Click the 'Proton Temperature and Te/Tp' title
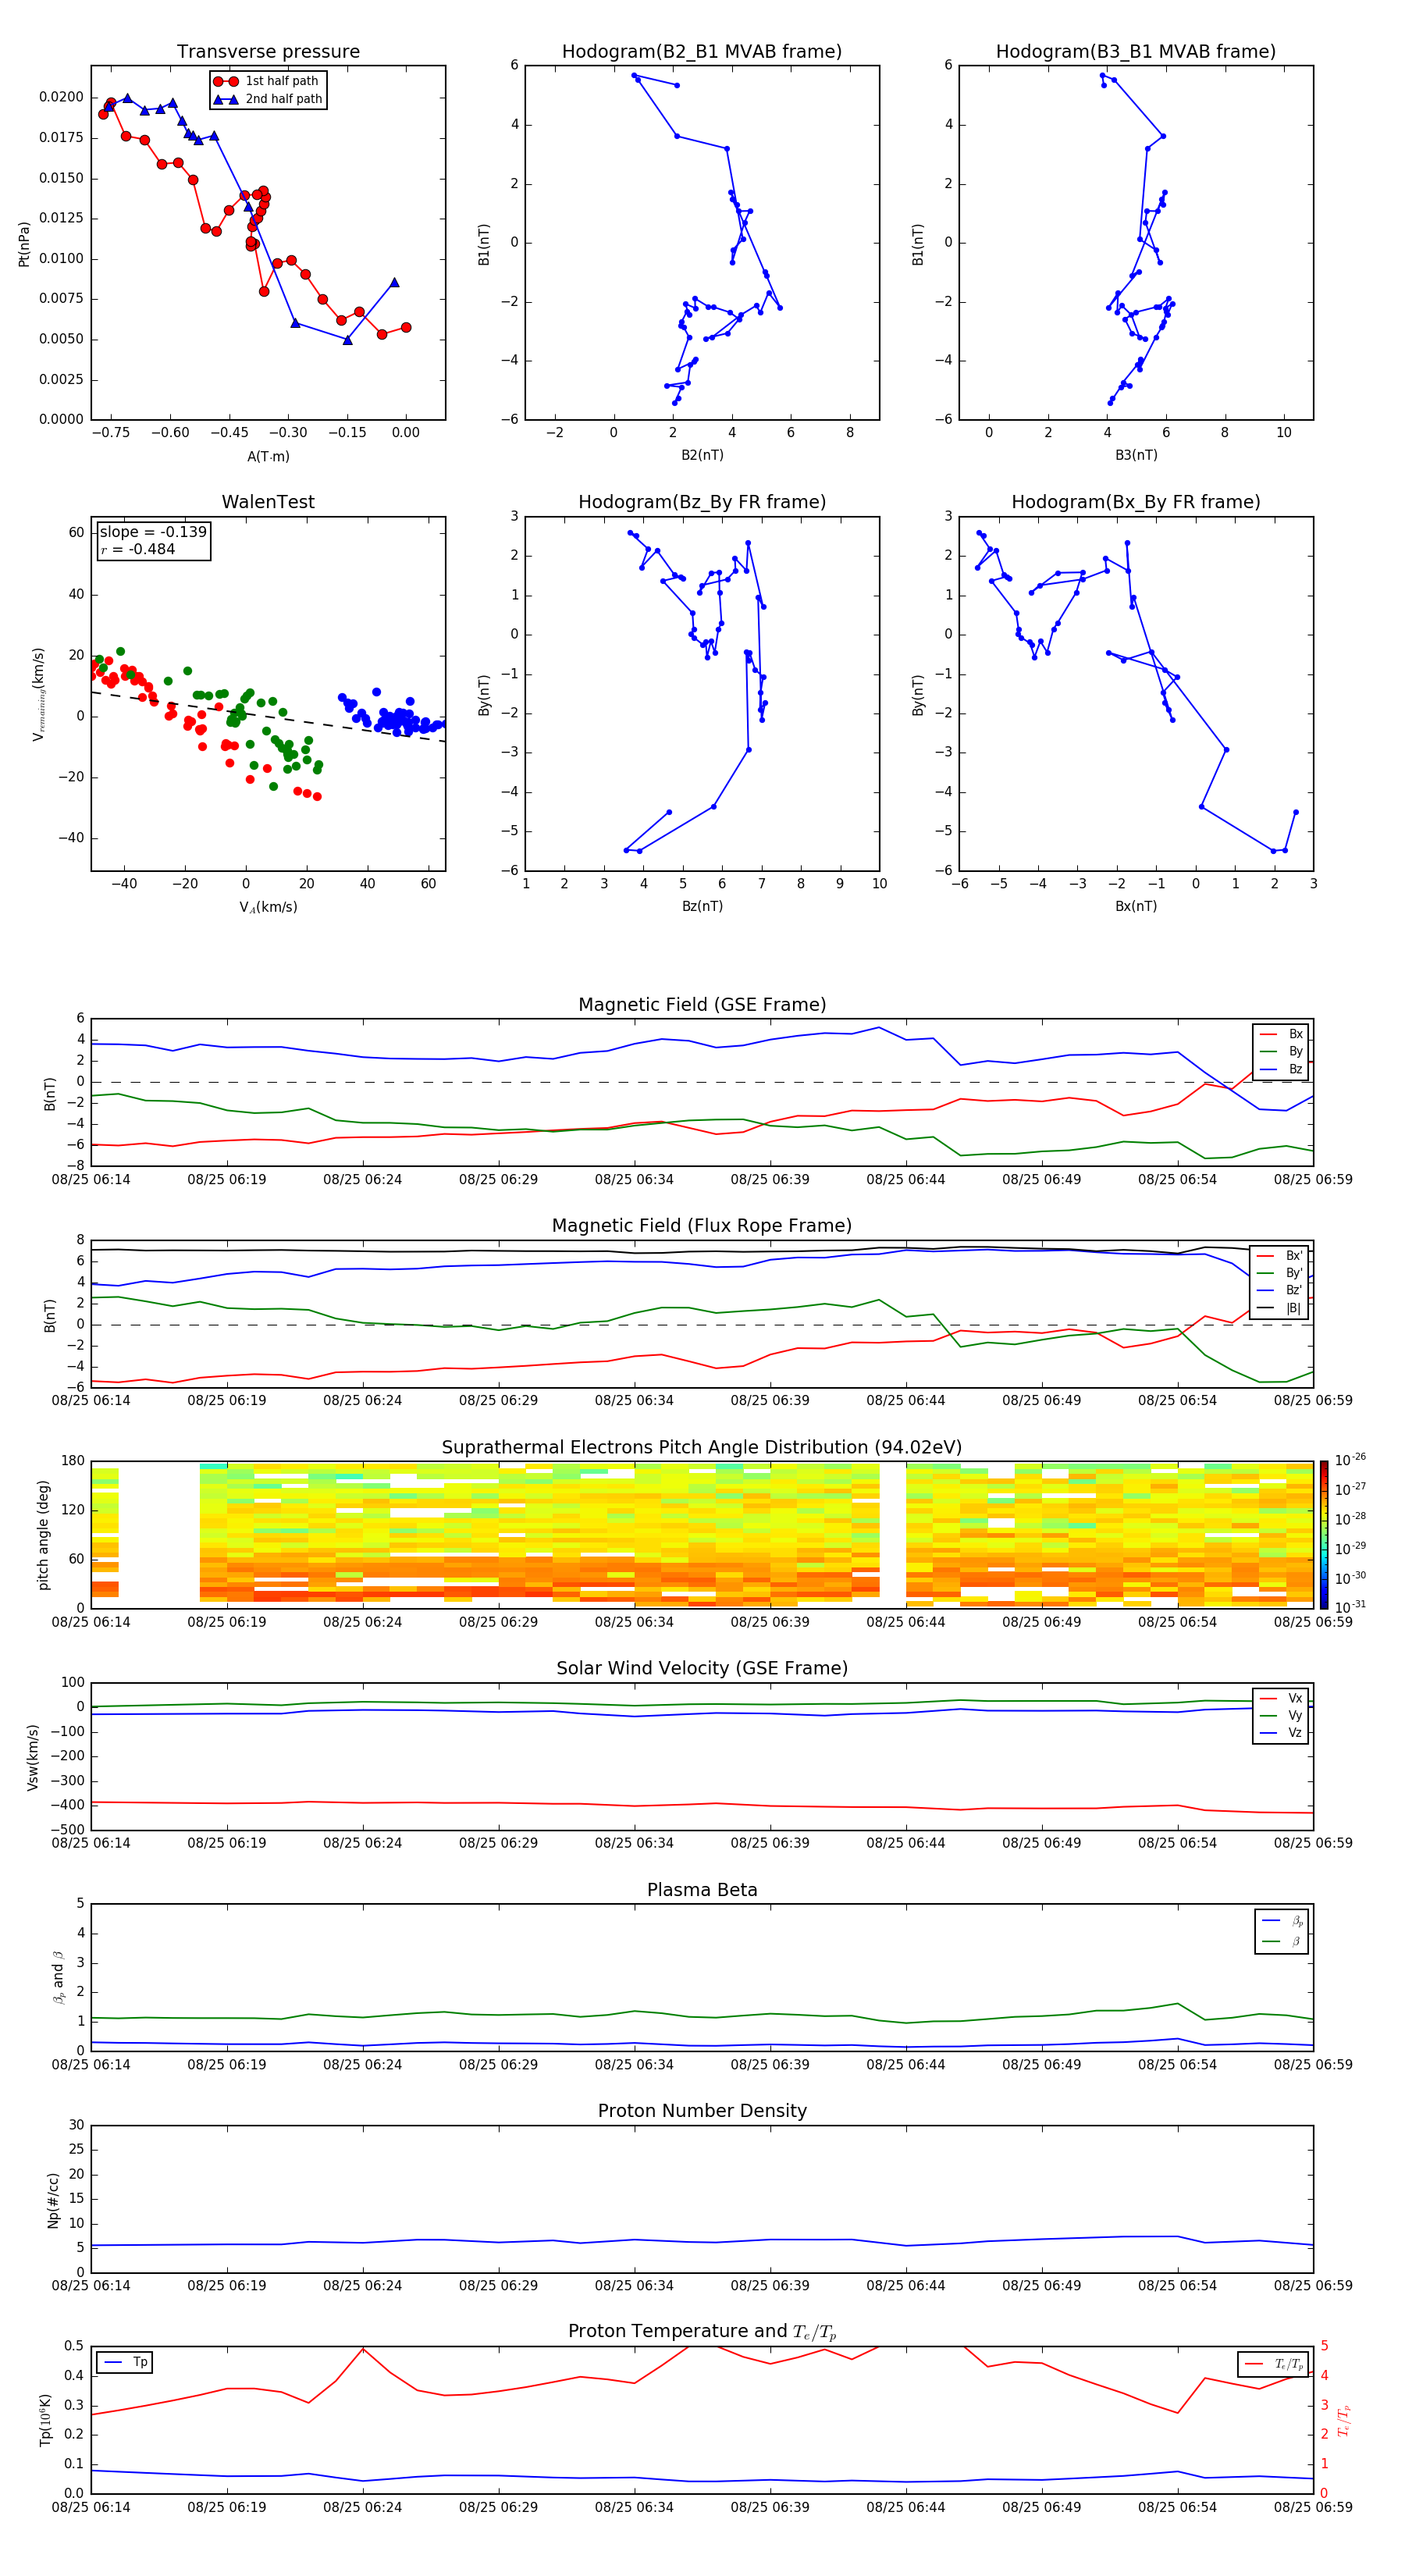The height and width of the screenshot is (2576, 1405). click(702, 2332)
